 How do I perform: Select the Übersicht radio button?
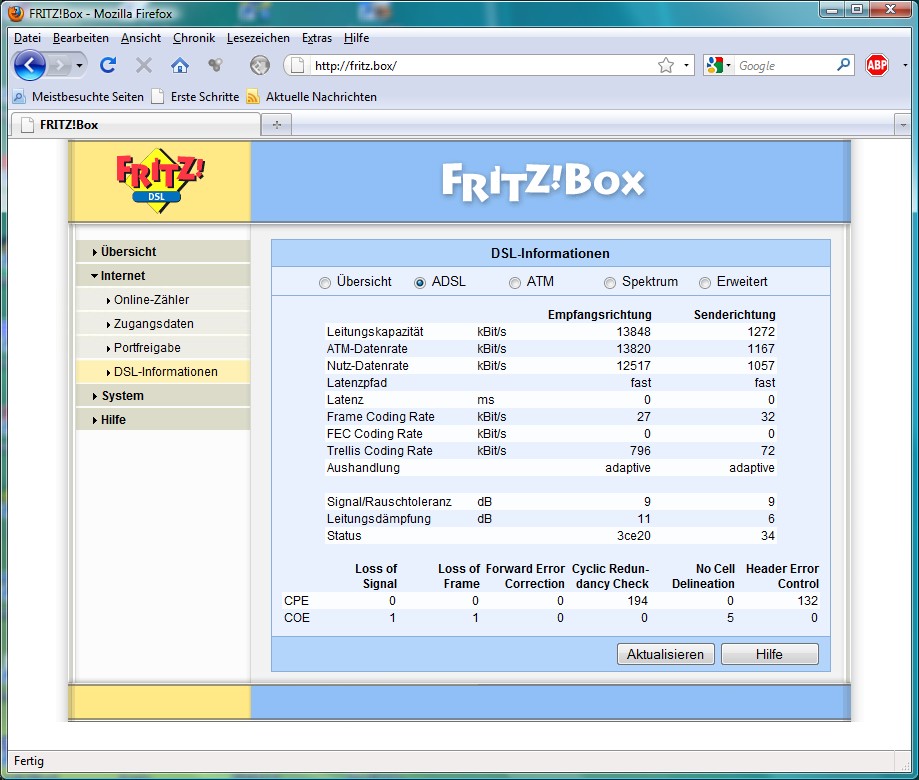click(x=325, y=283)
